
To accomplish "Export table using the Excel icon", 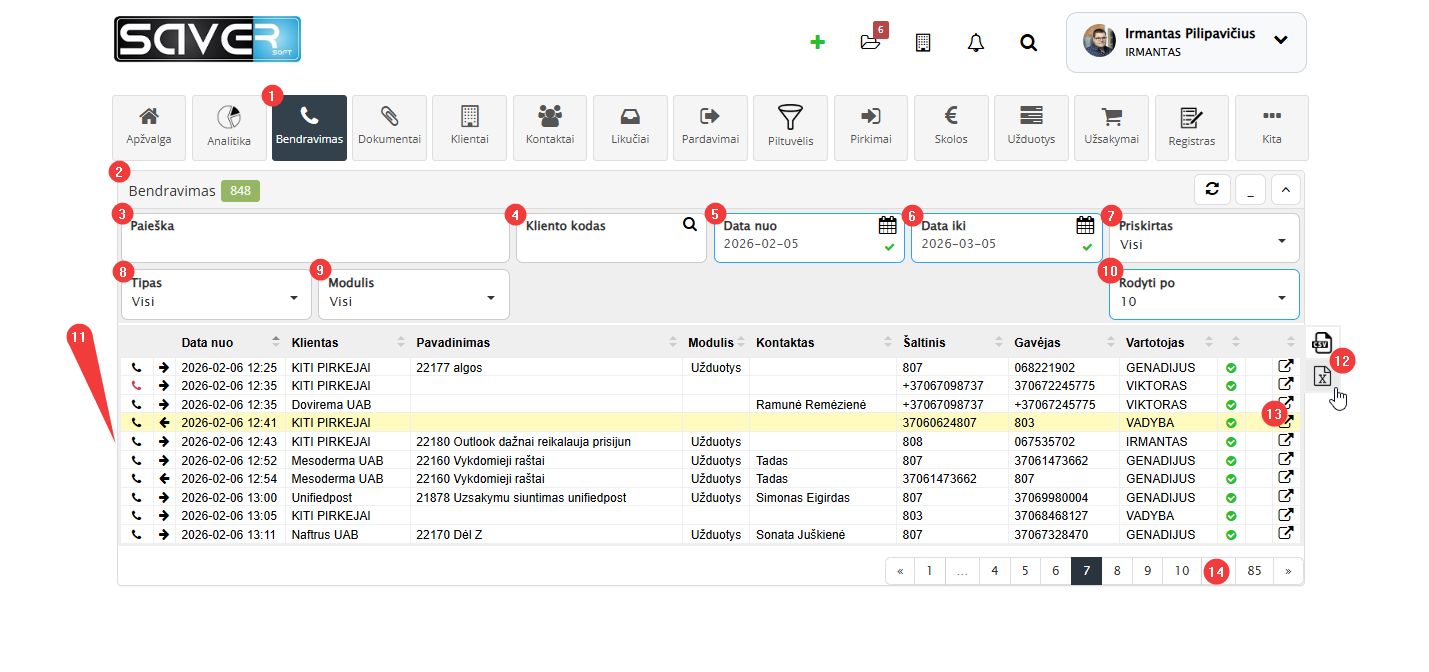I will click(x=1321, y=376).
